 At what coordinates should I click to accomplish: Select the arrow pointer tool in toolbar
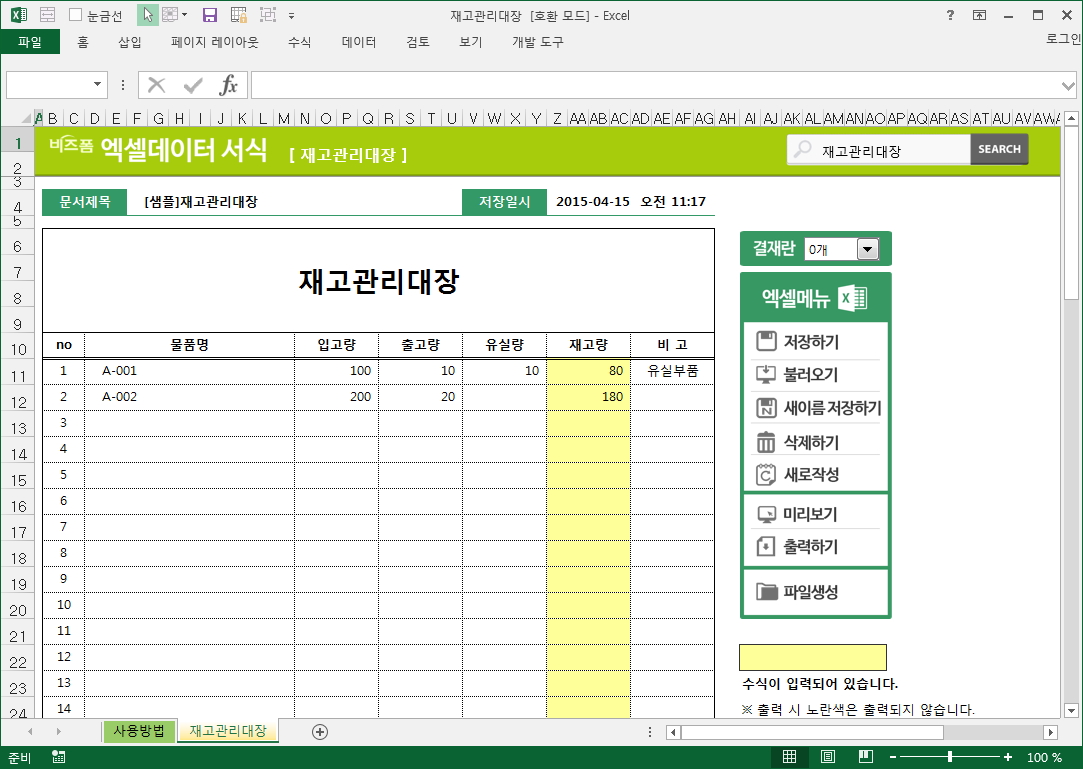point(147,15)
